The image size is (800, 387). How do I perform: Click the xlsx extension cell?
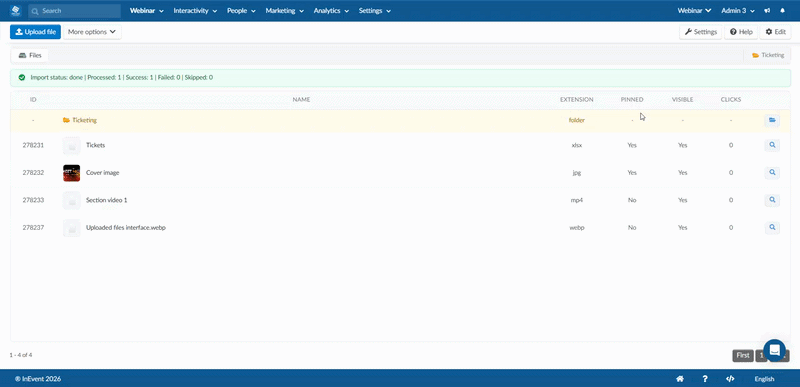[577, 145]
